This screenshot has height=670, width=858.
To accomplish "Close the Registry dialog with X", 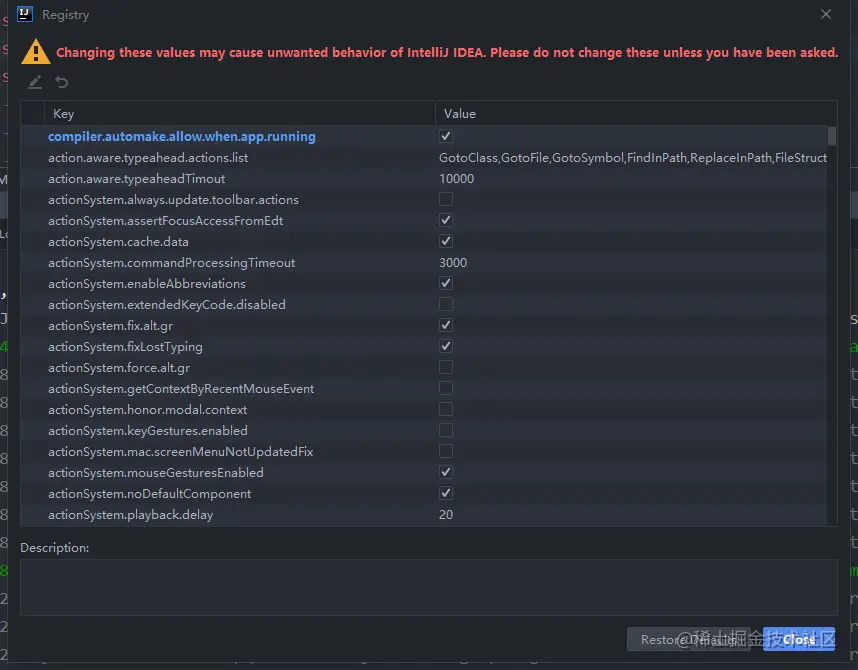I will pyautogui.click(x=826, y=14).
